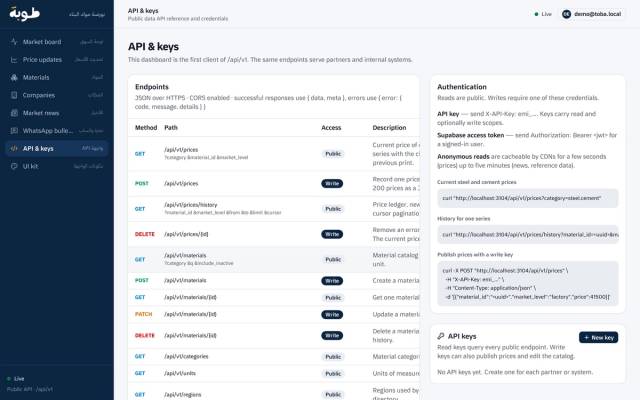The height and width of the screenshot is (400, 640).
Task: Select the GET /api/v1/materials endpoint row
Action: [274, 260]
